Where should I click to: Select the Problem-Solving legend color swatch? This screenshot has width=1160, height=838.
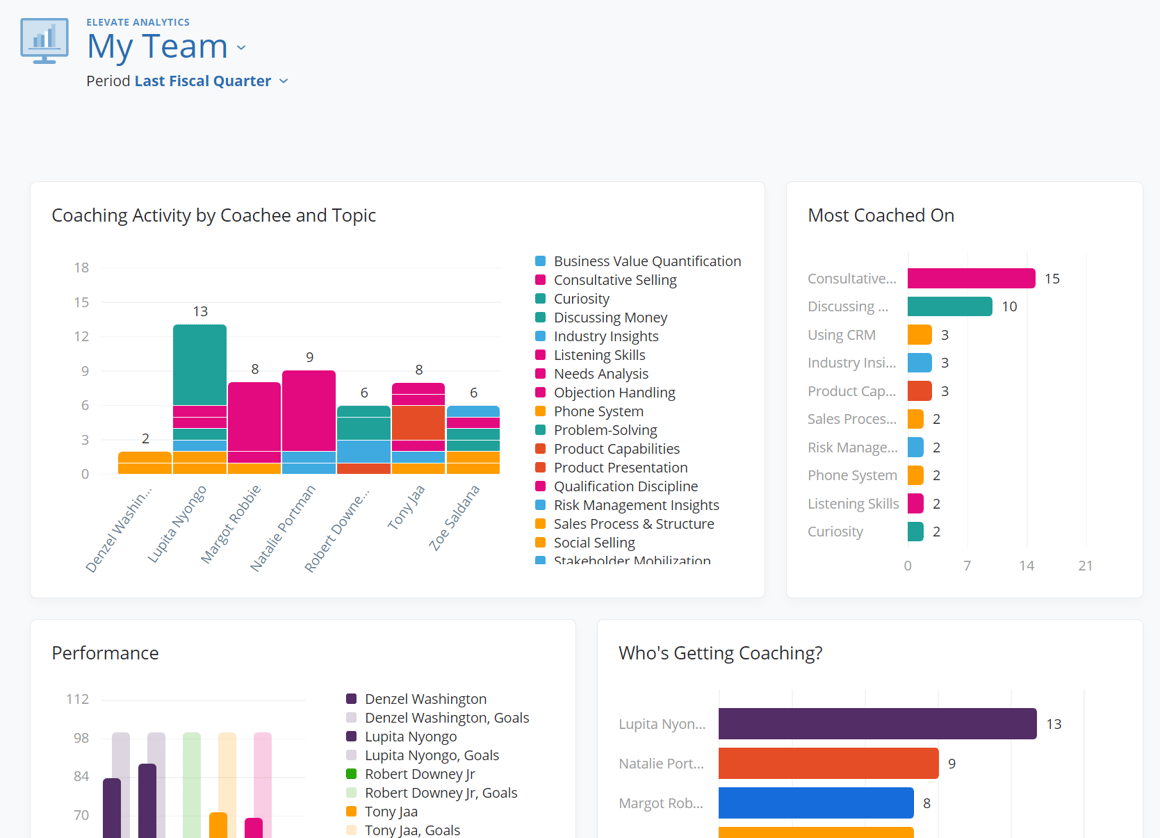point(540,430)
